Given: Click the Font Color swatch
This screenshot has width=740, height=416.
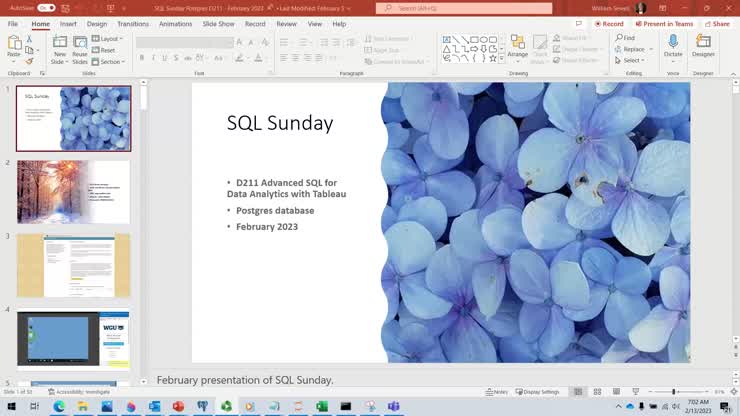Looking at the screenshot, I should (258, 58).
